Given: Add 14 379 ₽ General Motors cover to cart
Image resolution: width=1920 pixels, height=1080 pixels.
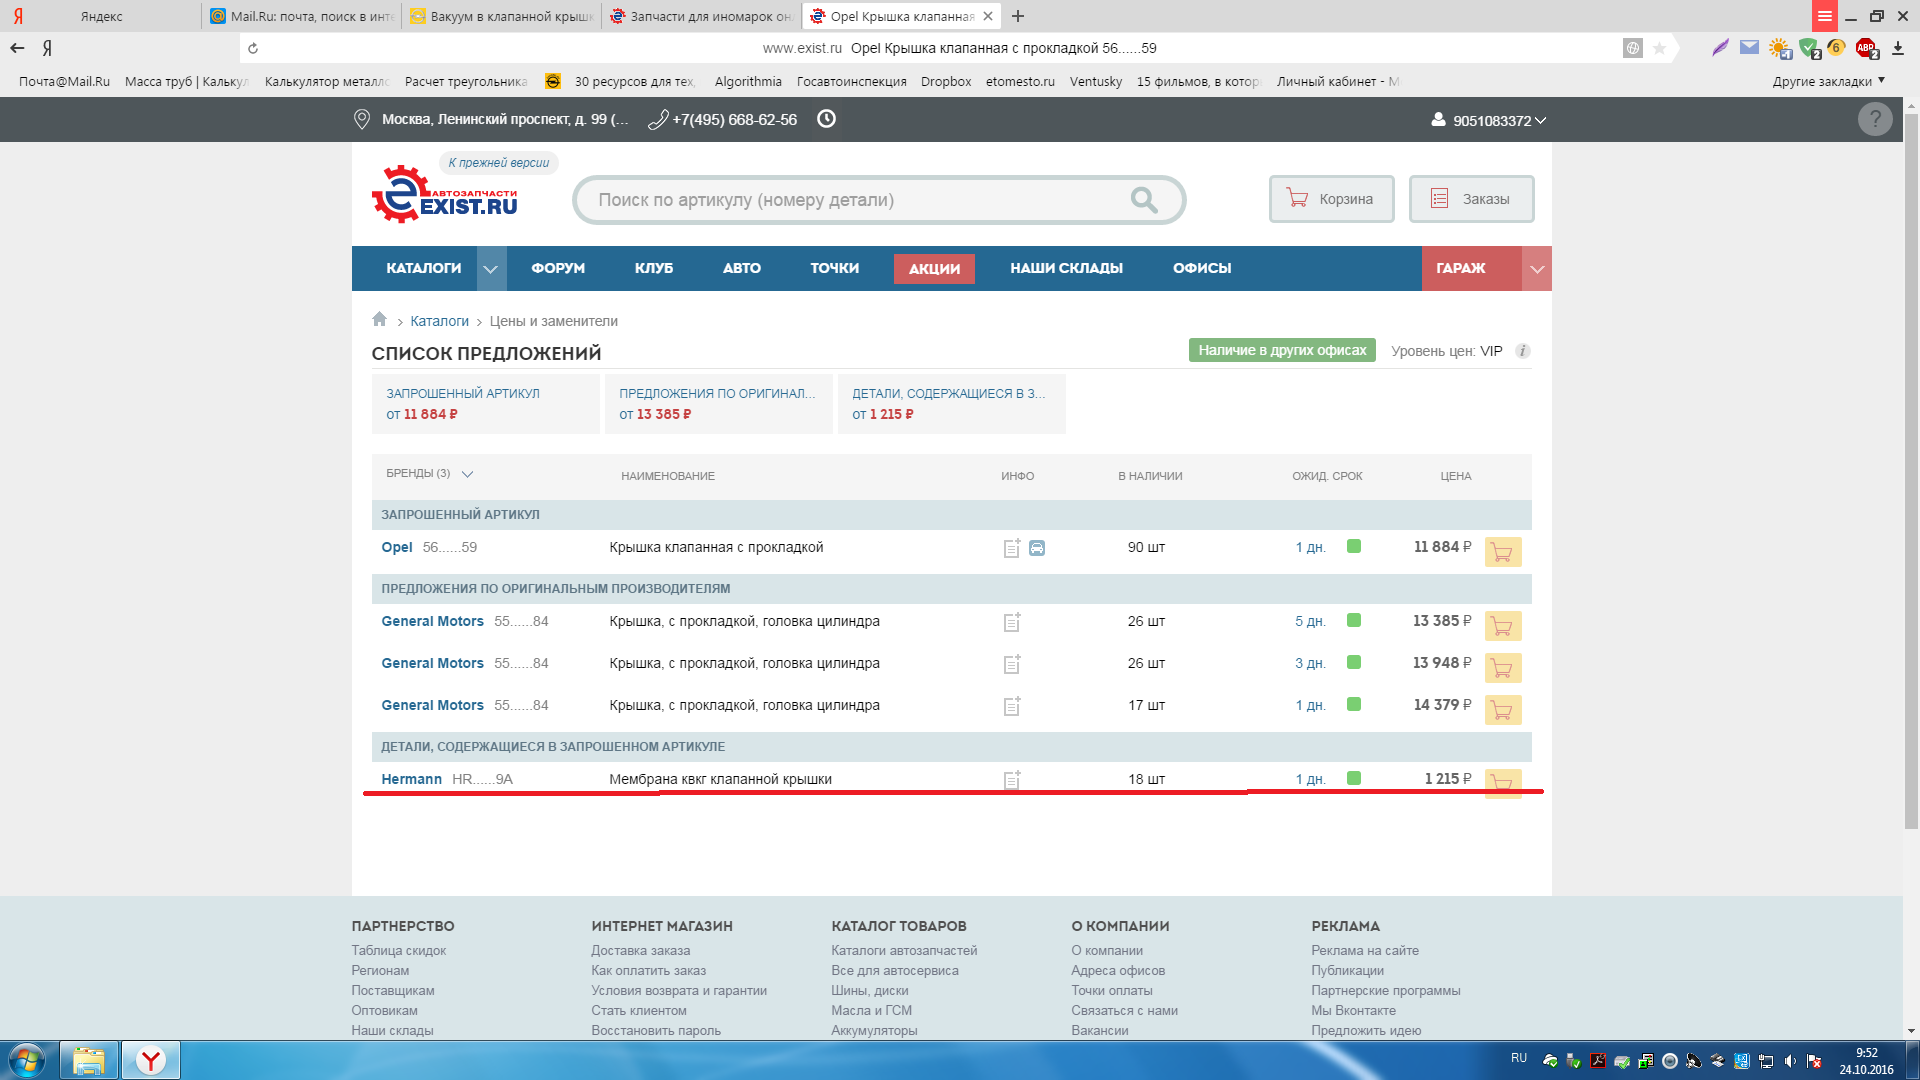Looking at the screenshot, I should (x=1502, y=710).
